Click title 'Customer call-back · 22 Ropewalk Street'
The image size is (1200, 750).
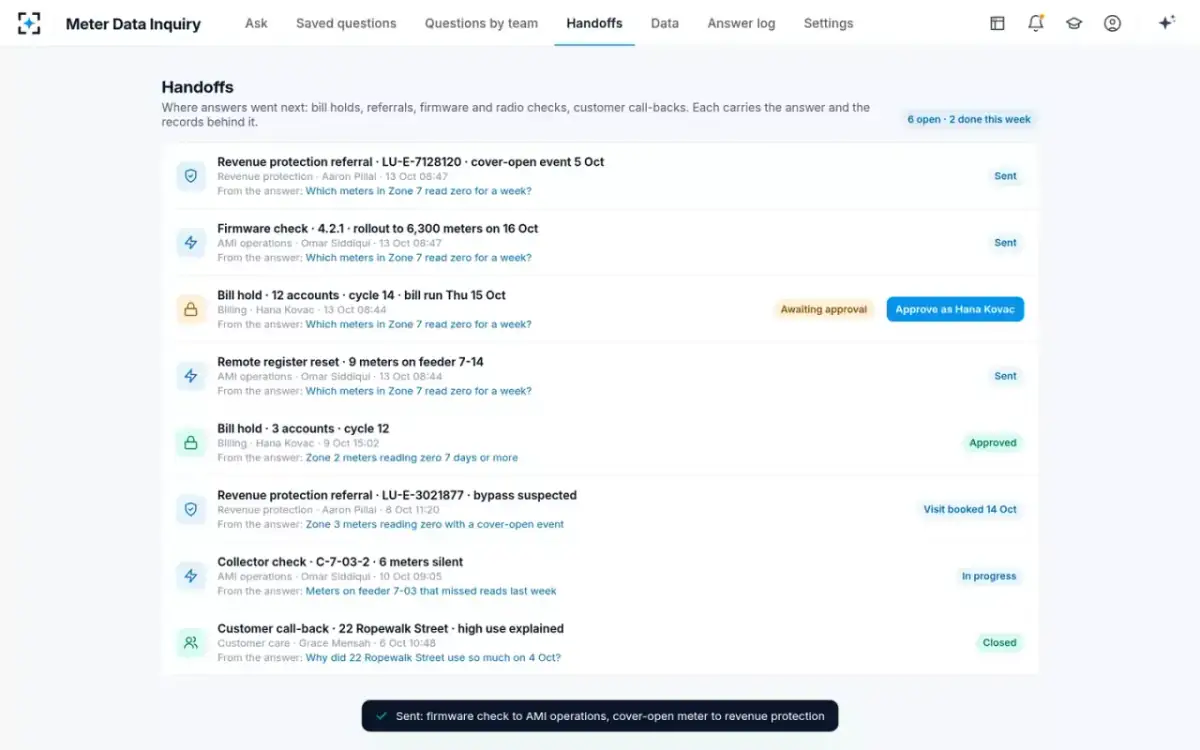tap(391, 629)
